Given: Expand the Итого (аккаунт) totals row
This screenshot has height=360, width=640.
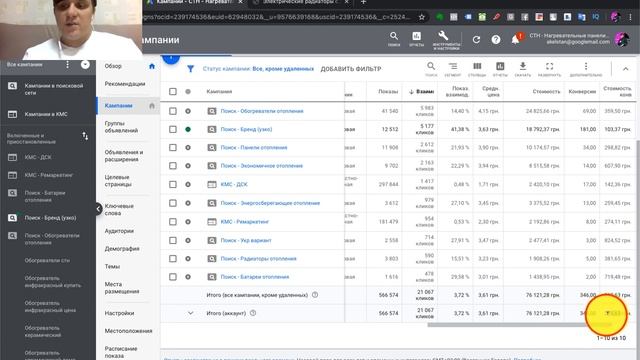Looking at the screenshot, I should coord(190,313).
